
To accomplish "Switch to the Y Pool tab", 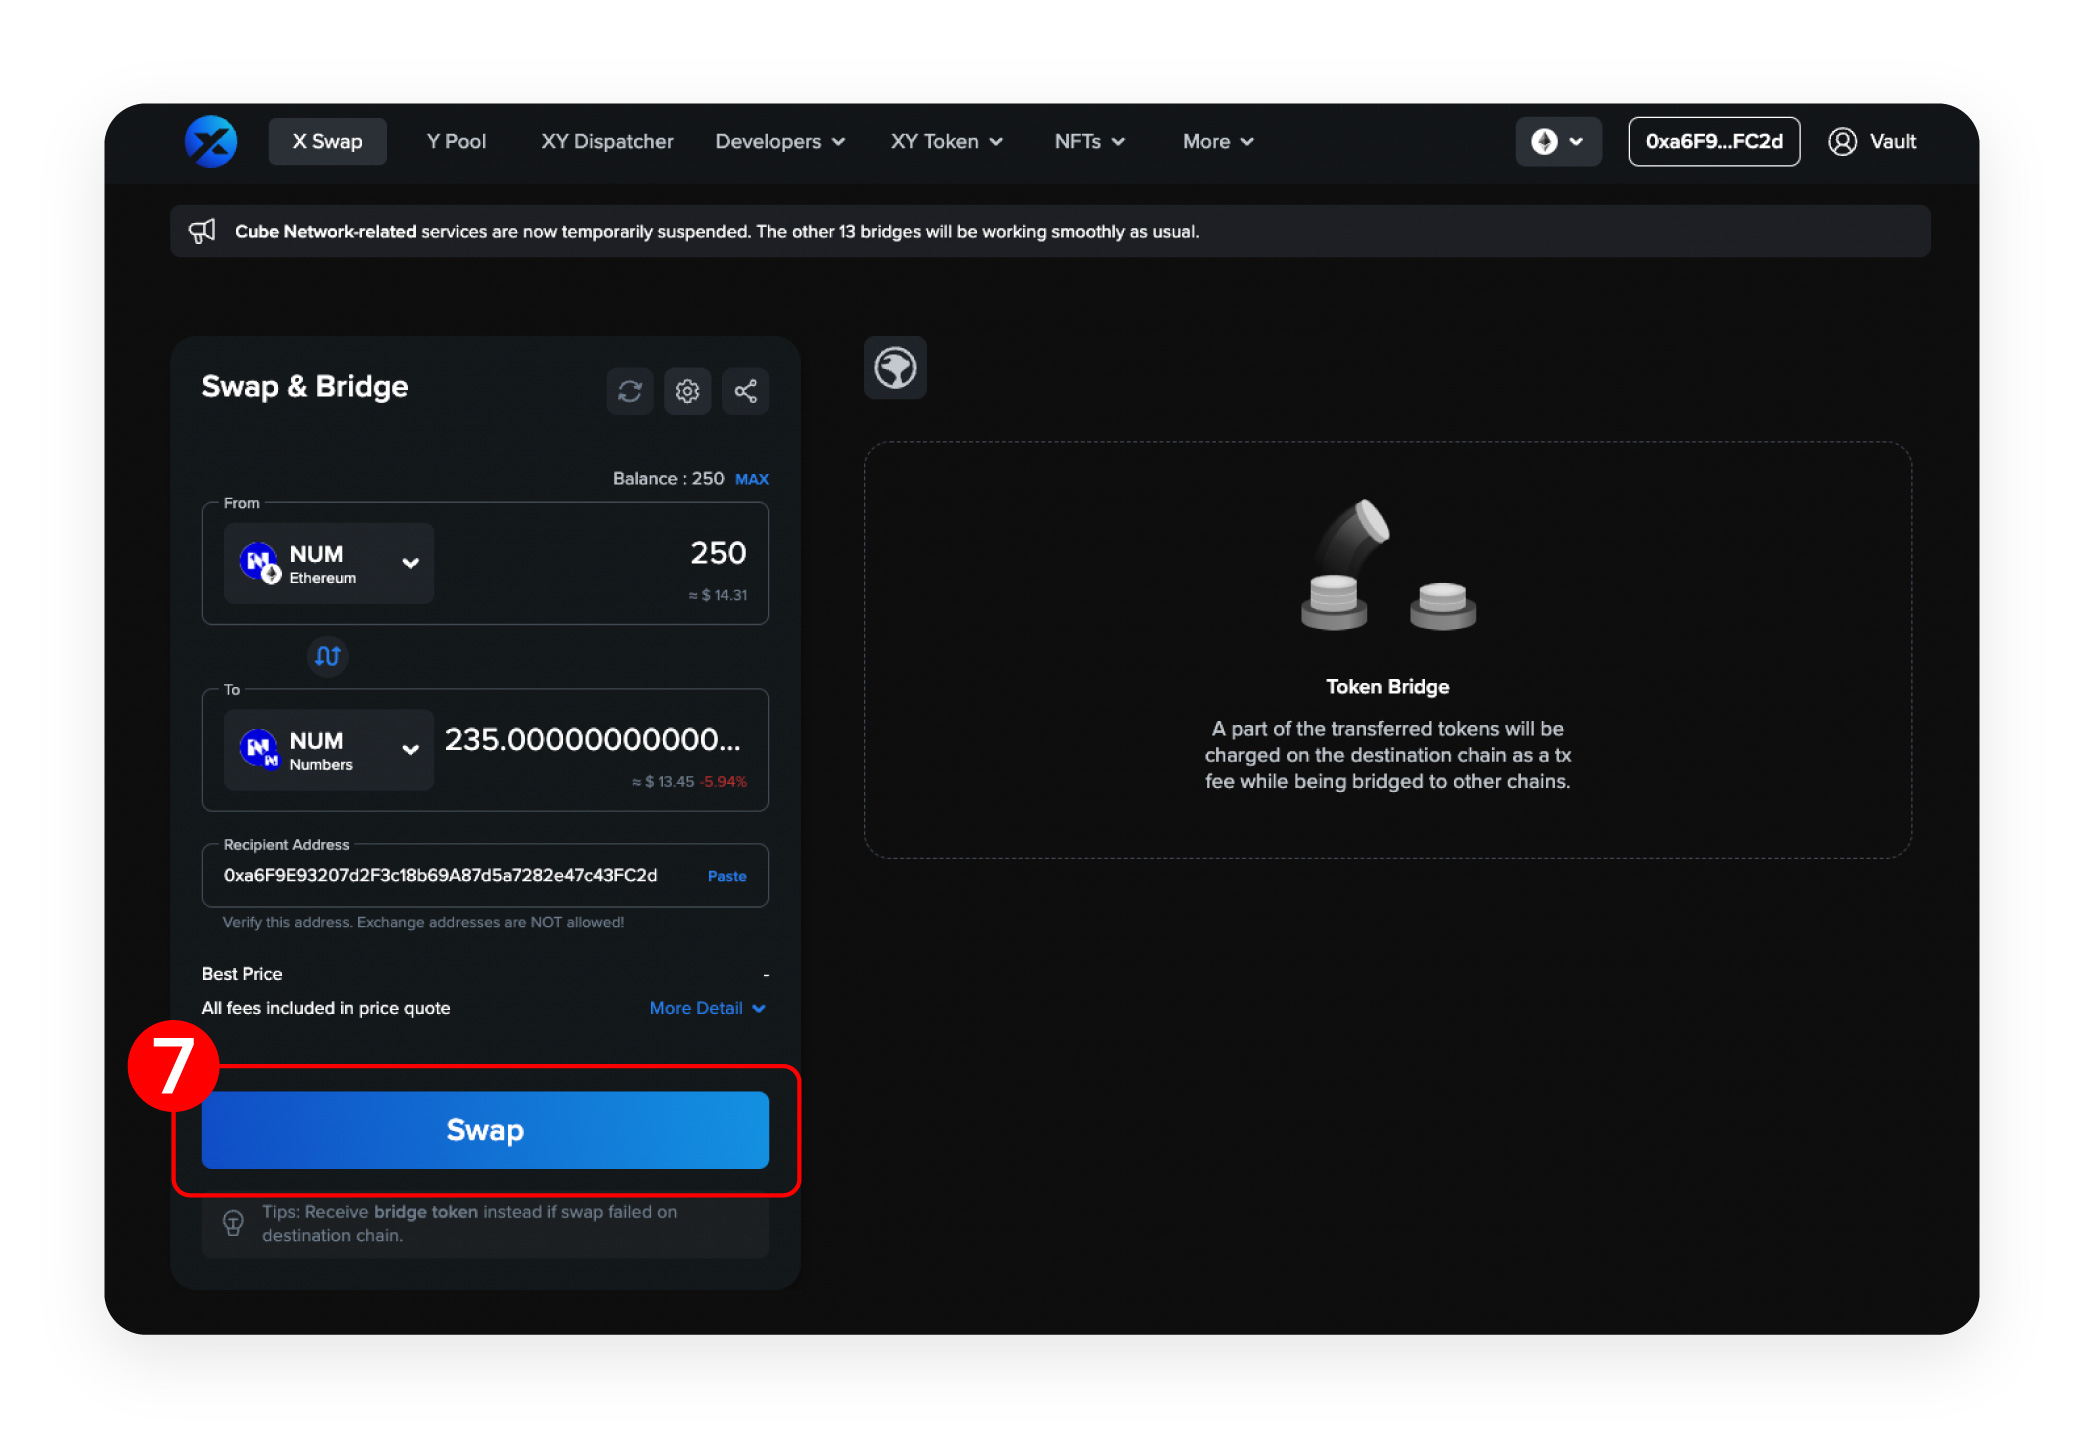I will pos(456,141).
